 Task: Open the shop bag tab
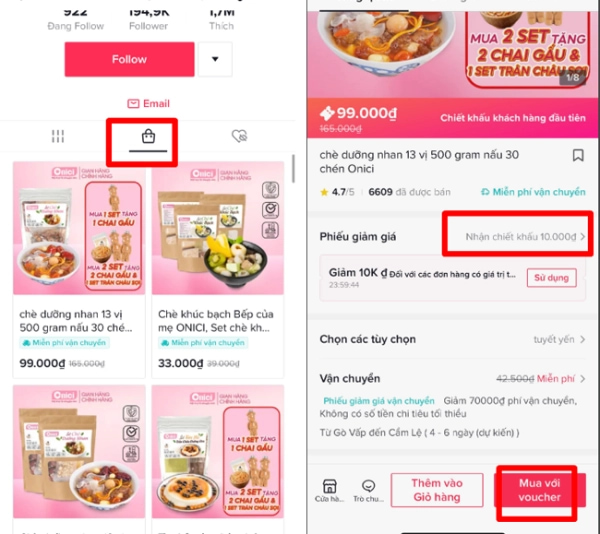[148, 137]
